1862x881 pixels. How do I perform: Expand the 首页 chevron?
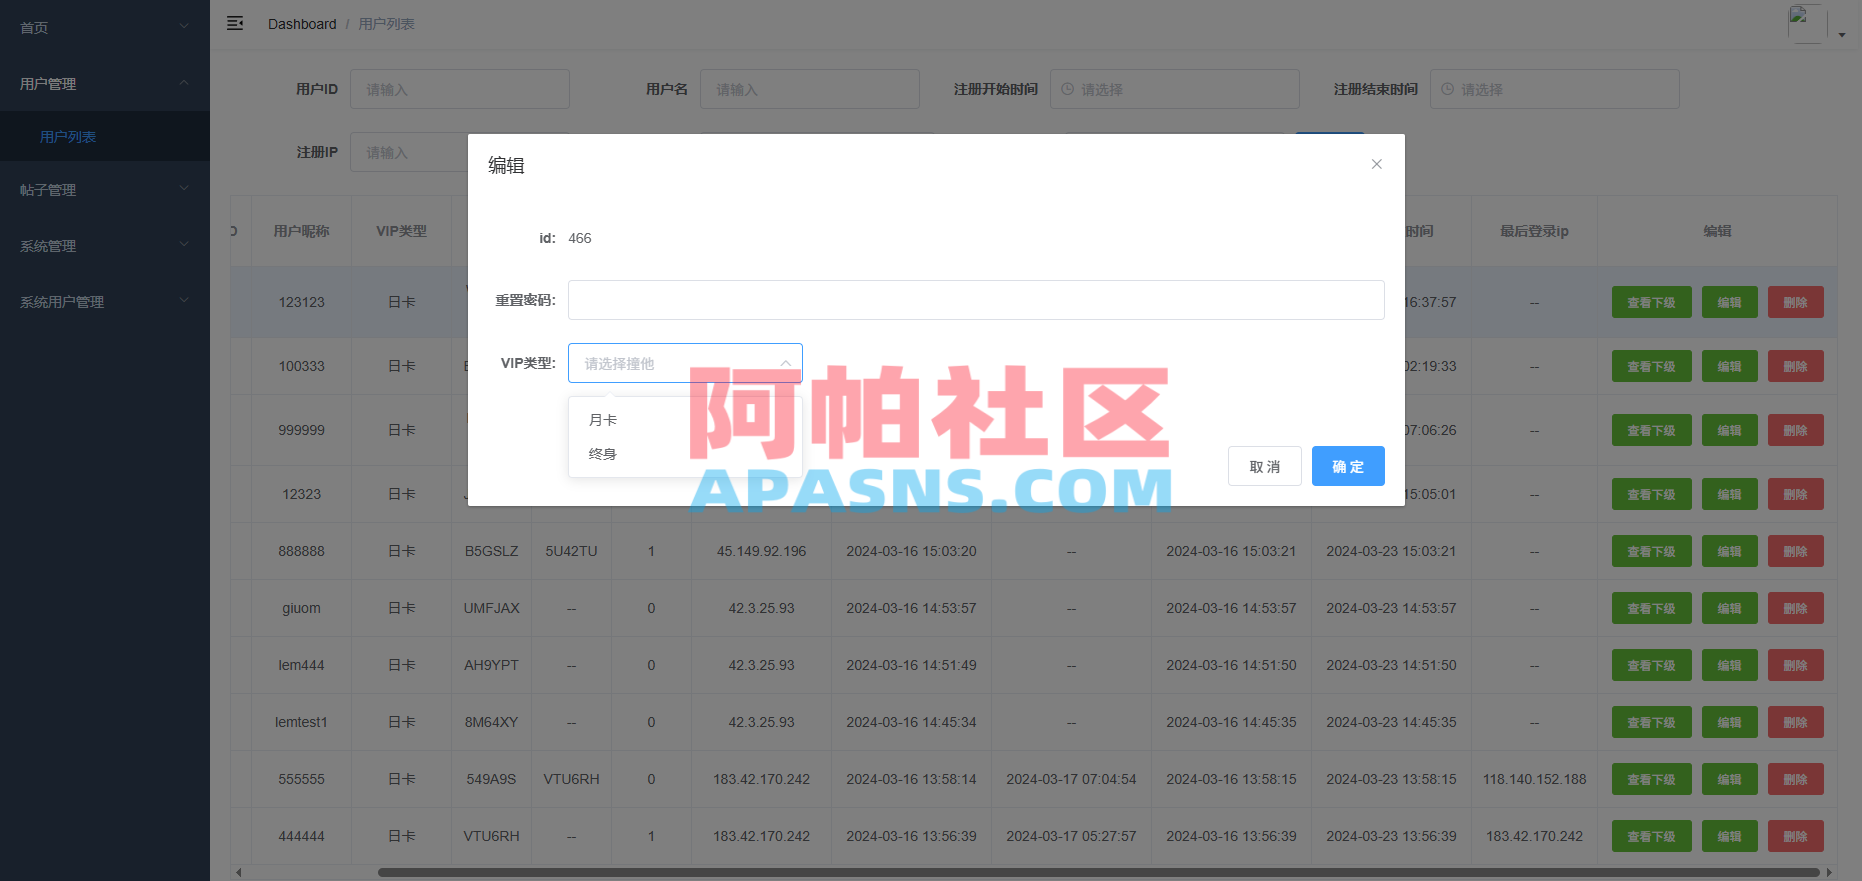point(184,26)
